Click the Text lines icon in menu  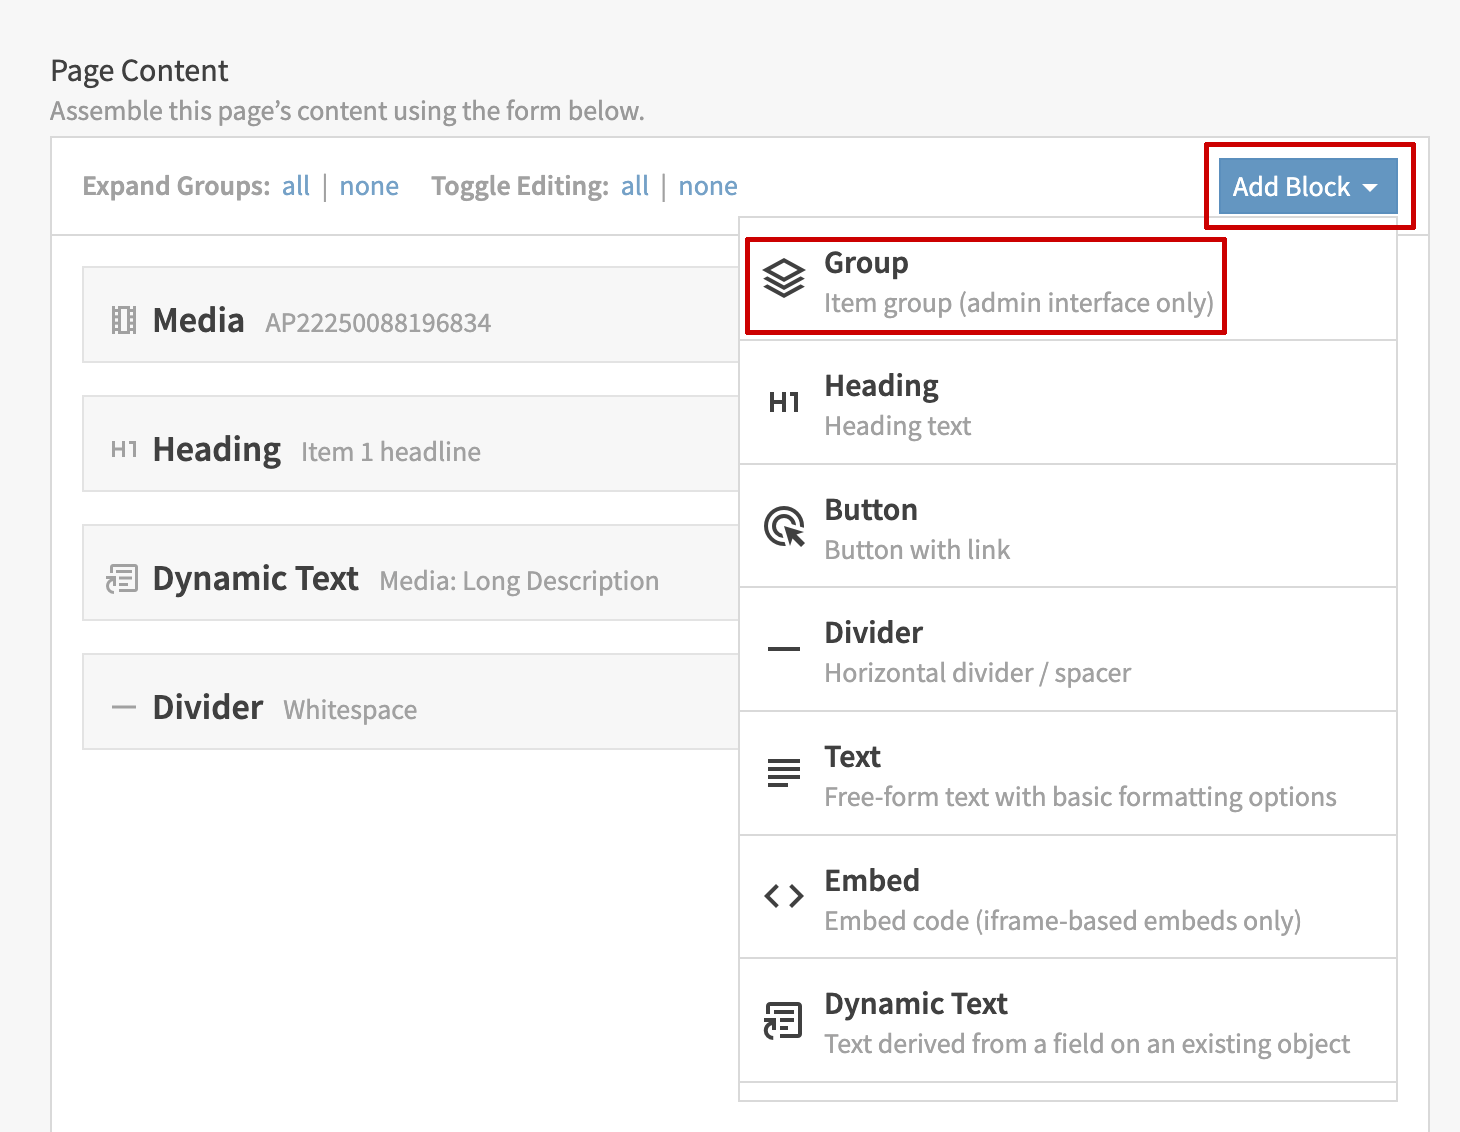783,773
